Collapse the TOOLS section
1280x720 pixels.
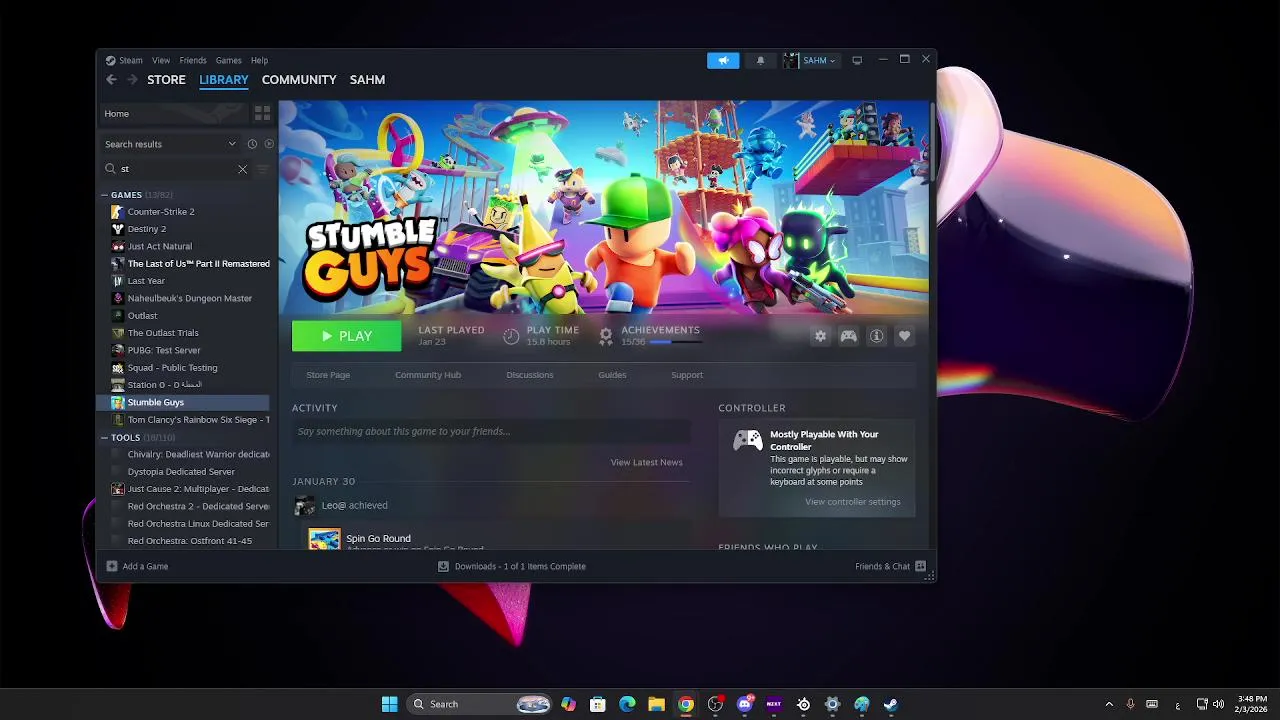[x=105, y=438]
